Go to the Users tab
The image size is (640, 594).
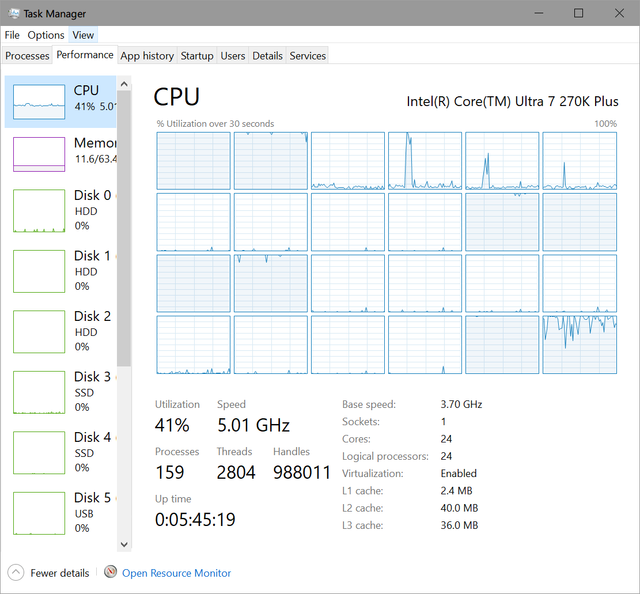[233, 56]
